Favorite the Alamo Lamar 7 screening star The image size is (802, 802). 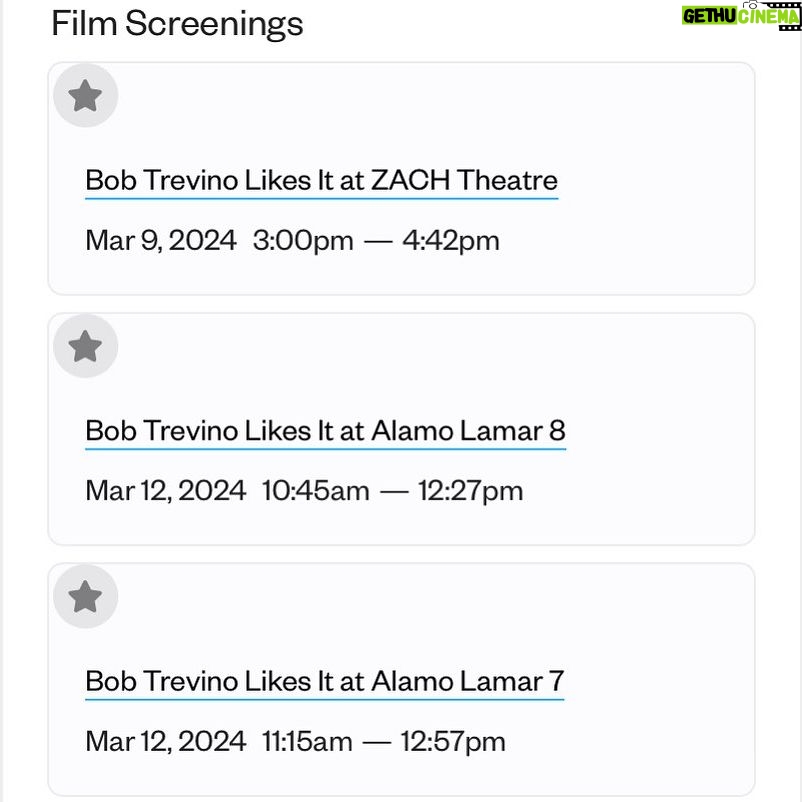(x=85, y=596)
